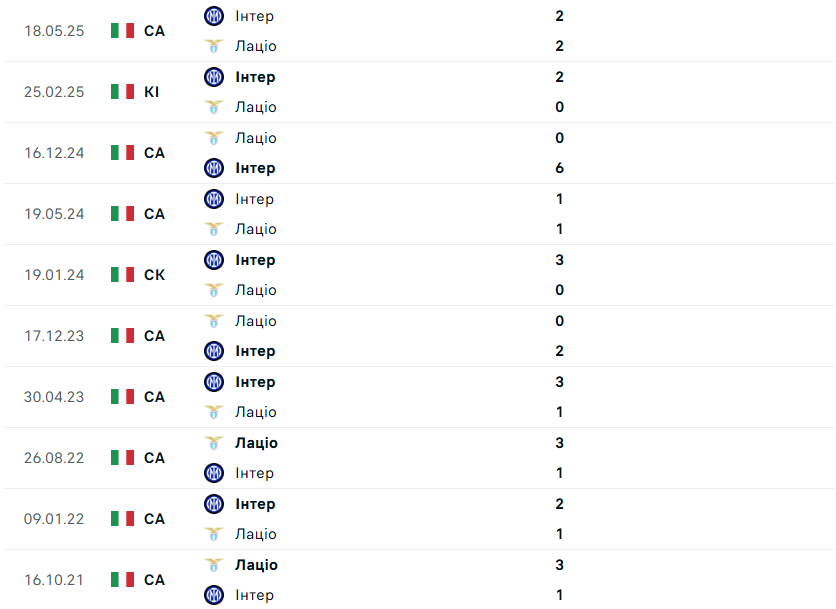Select Лаціо team name in 16.10.21 match
Image resolution: width=836 pixels, height=609 pixels.
point(256,565)
